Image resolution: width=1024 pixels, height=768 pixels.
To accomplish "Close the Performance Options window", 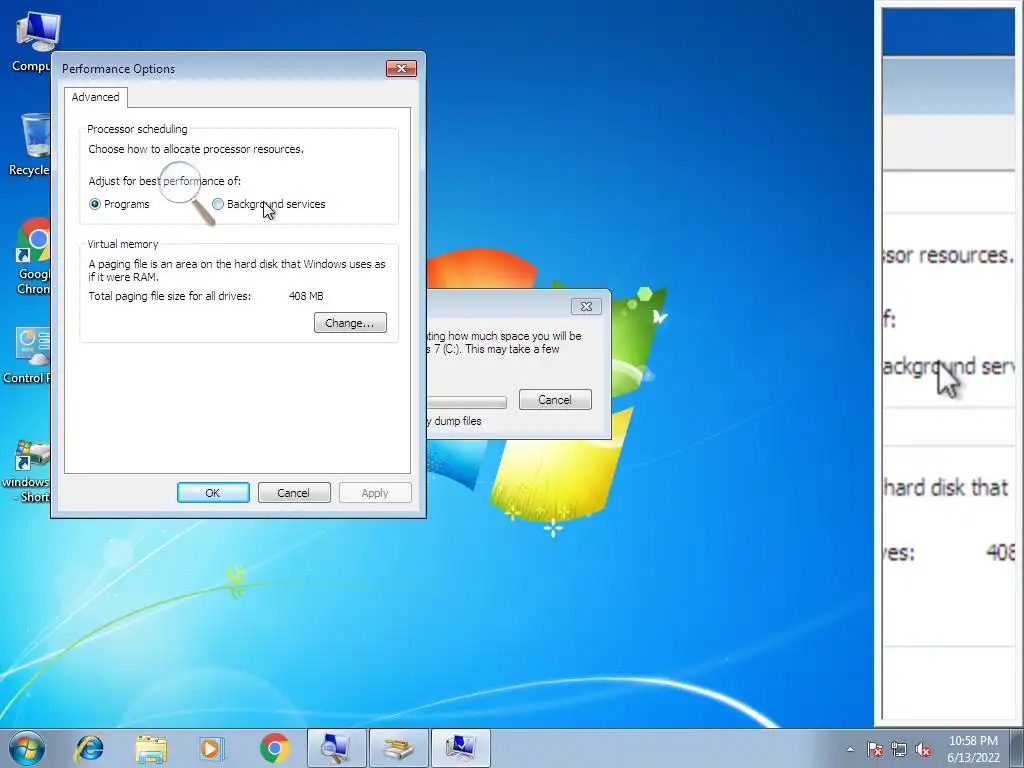I will click(x=401, y=69).
